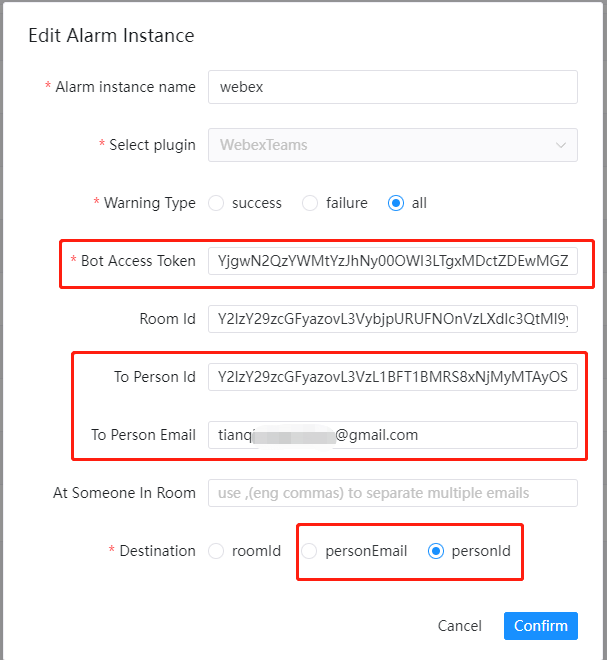
Task: Click the To Person Email input
Action: click(x=392, y=435)
